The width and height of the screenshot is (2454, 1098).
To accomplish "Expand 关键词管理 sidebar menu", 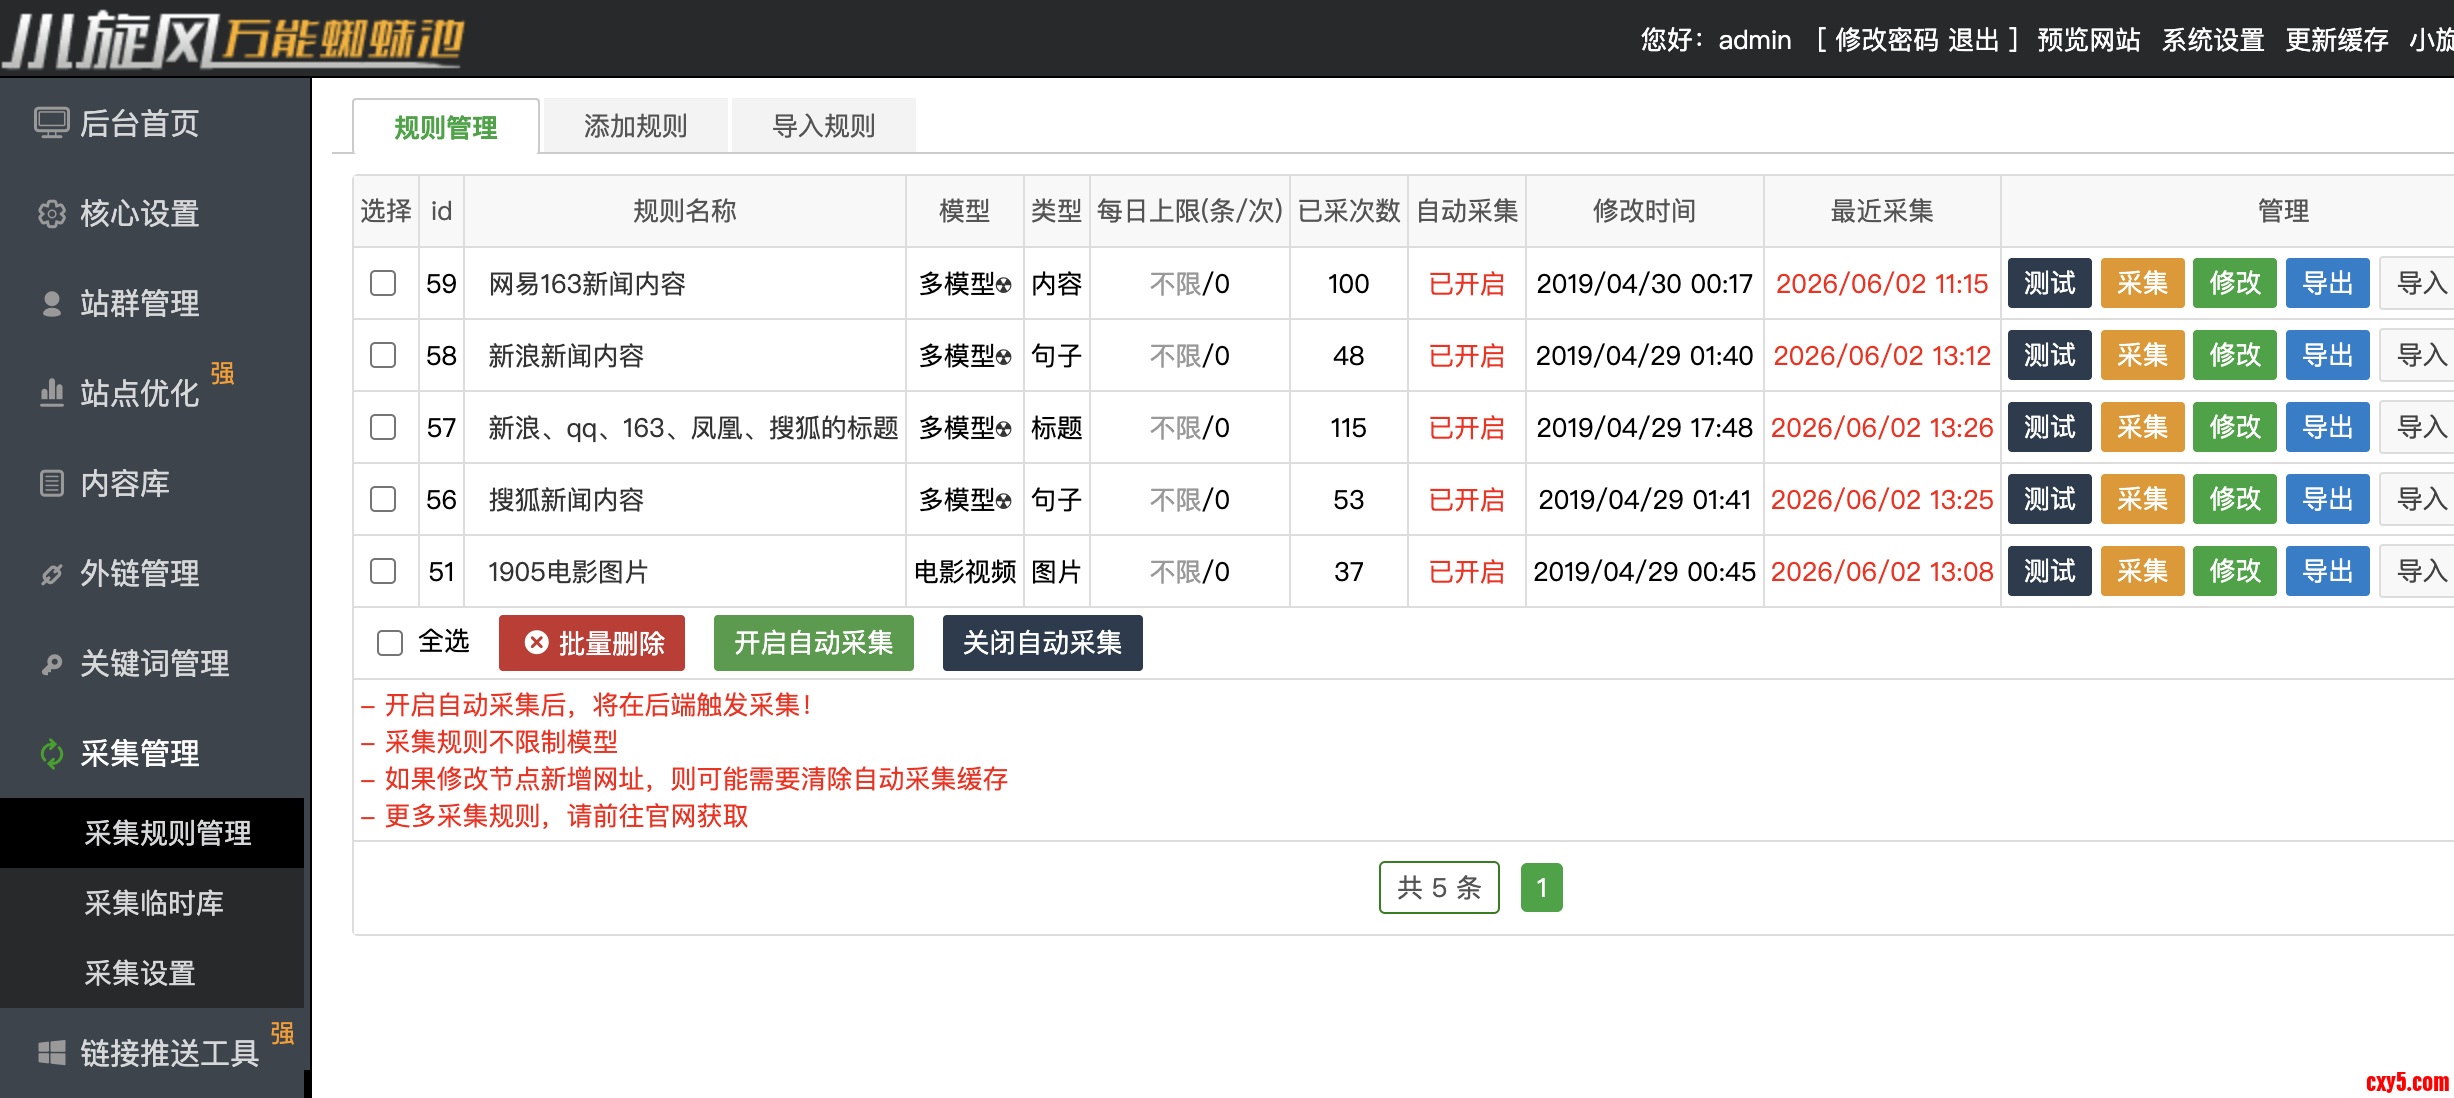I will pyautogui.click(x=155, y=663).
